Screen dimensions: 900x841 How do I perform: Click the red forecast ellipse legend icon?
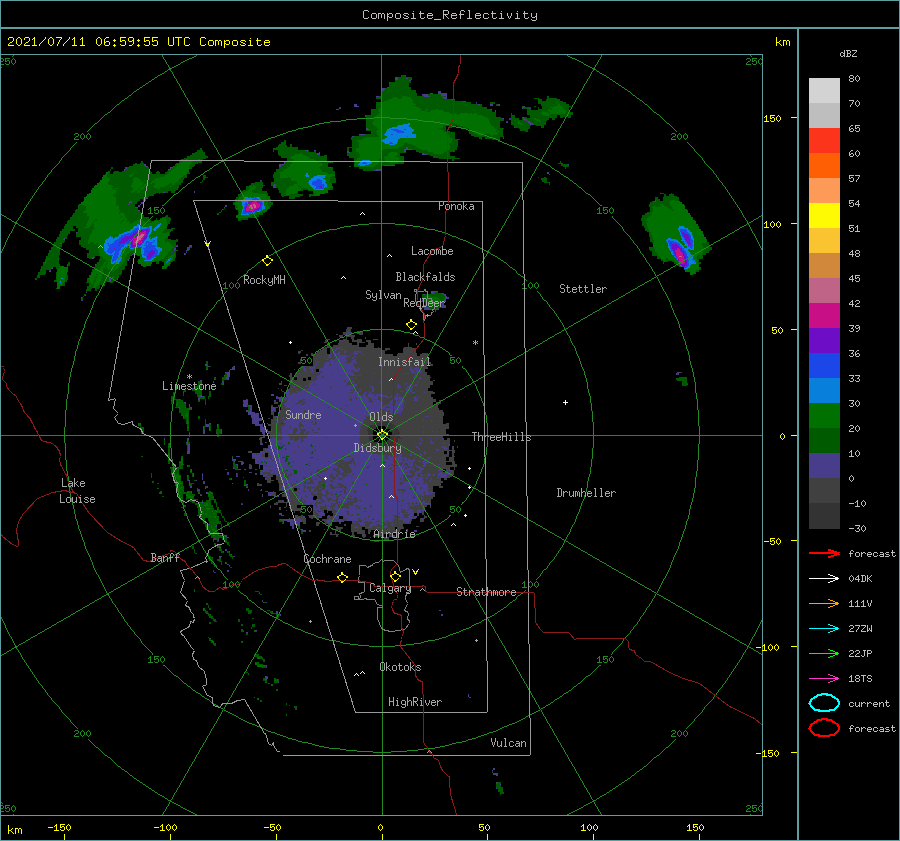click(x=824, y=728)
